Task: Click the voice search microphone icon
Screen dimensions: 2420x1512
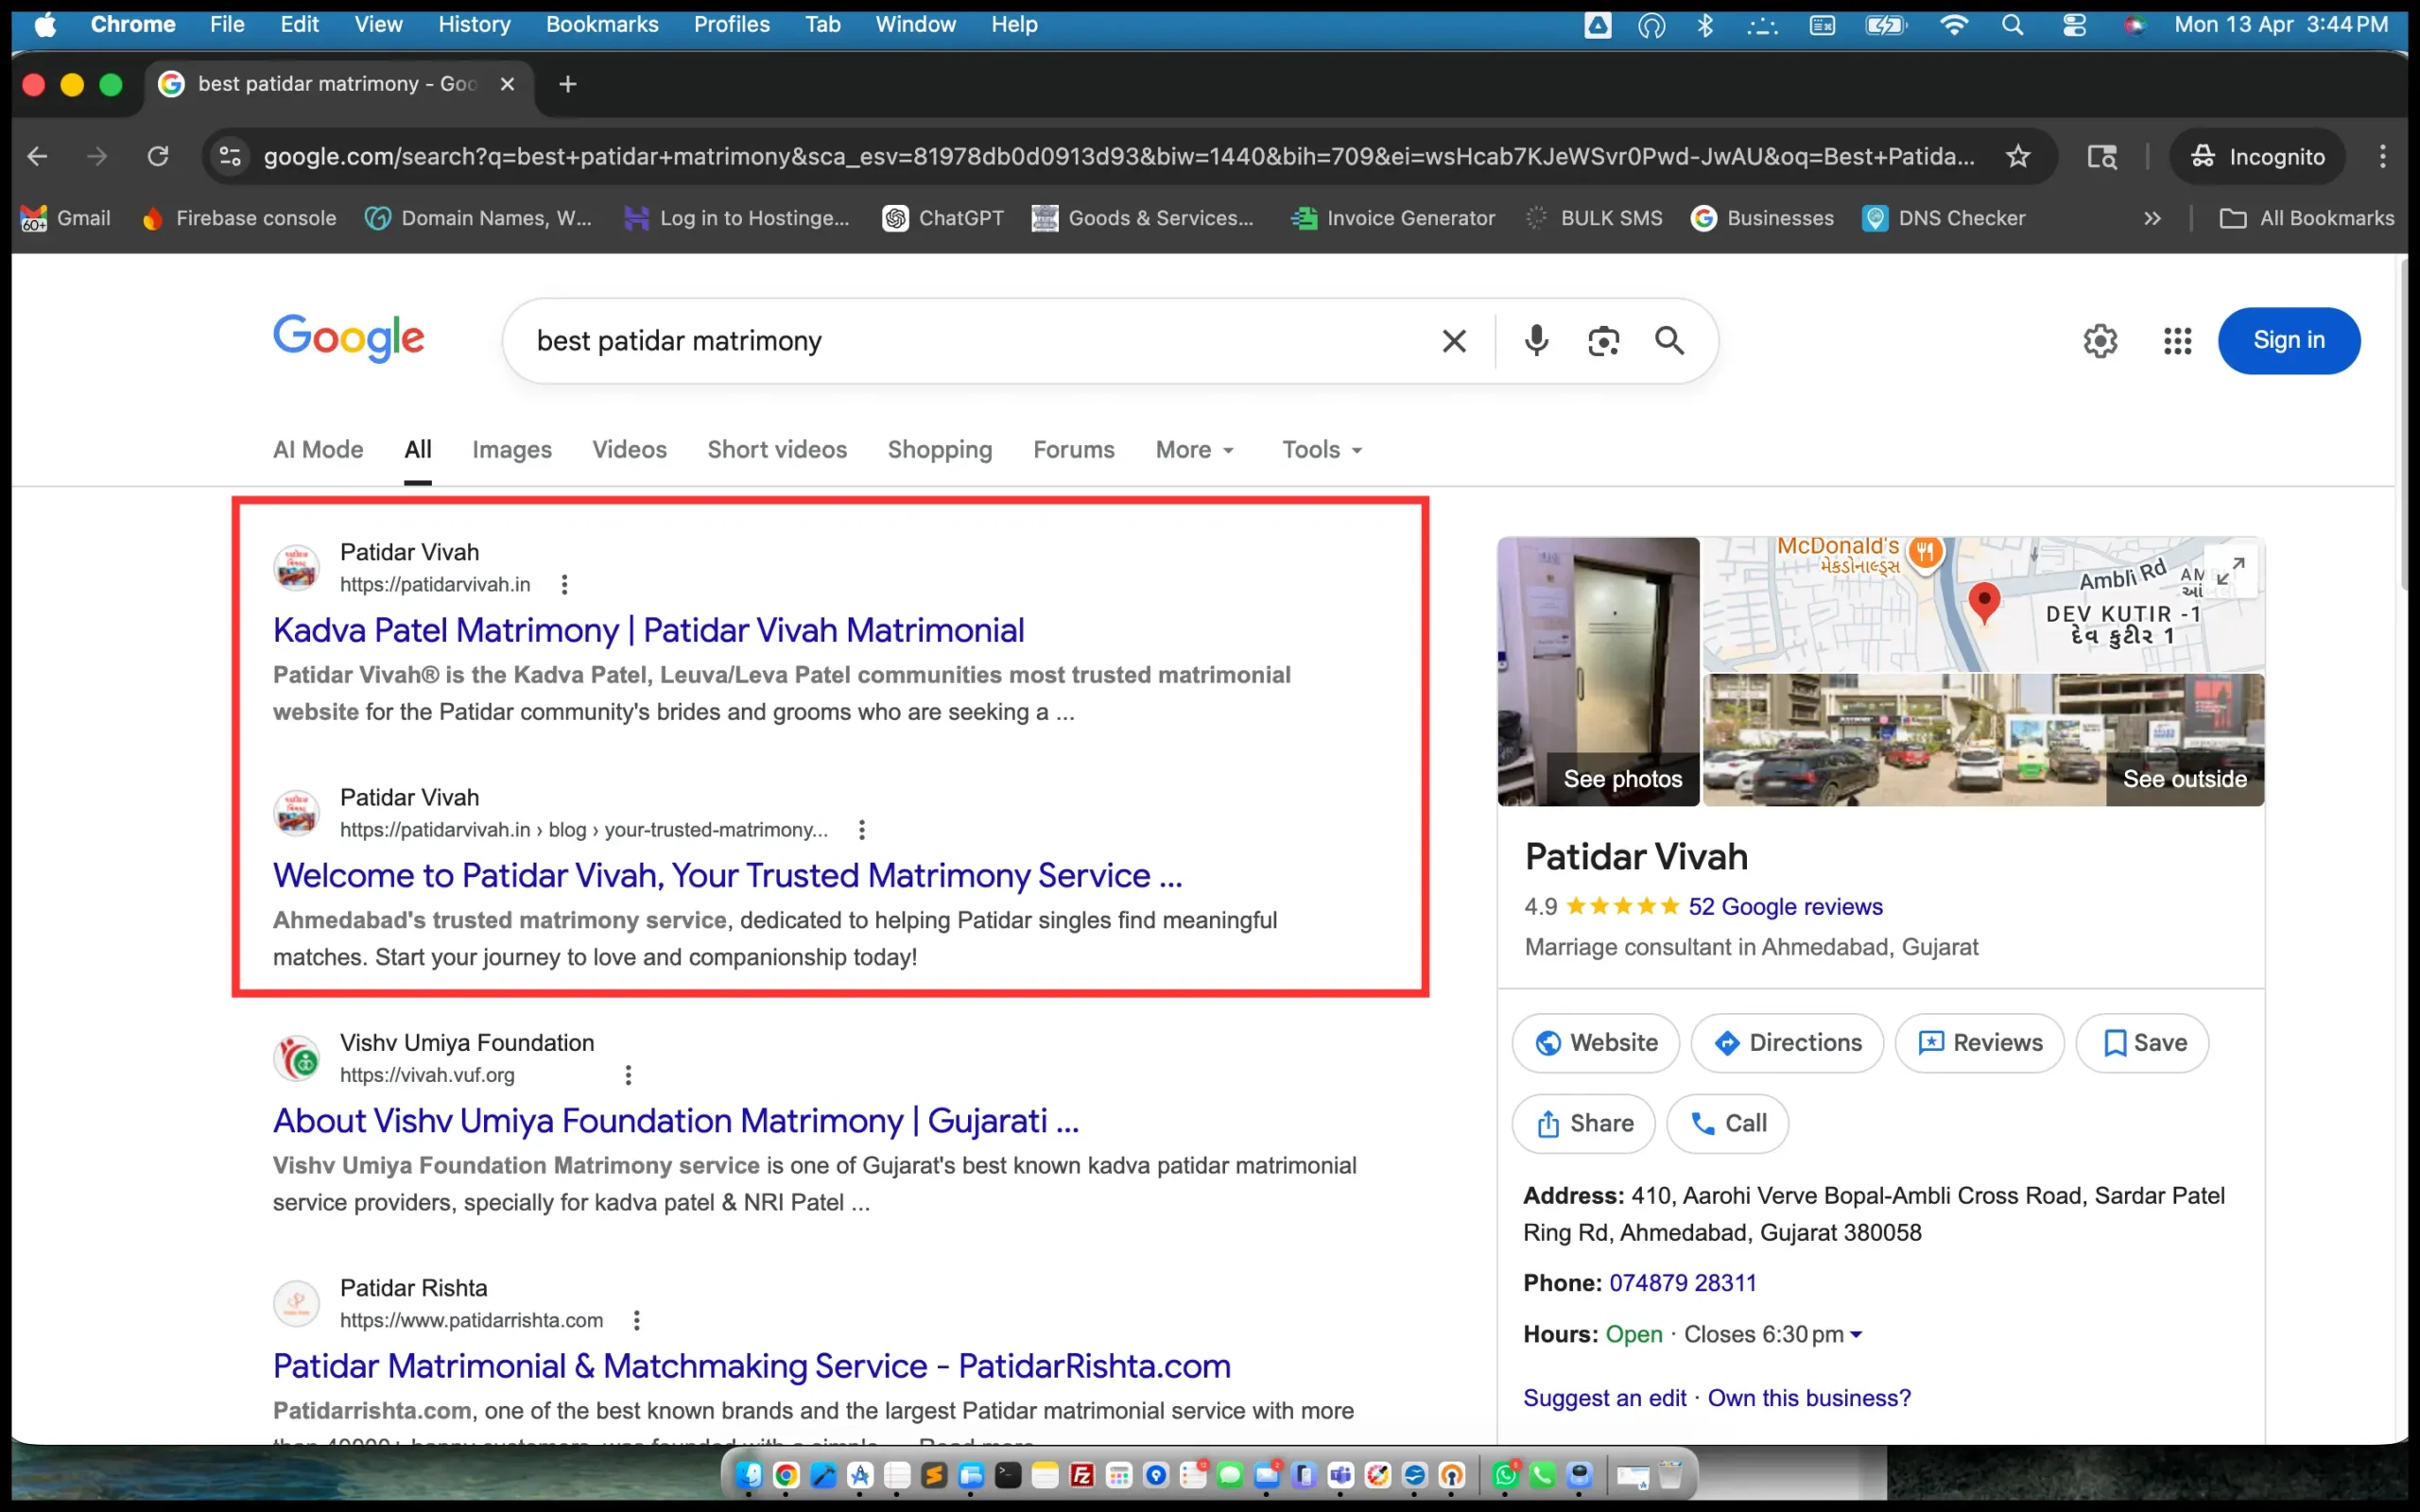Action: coord(1536,341)
